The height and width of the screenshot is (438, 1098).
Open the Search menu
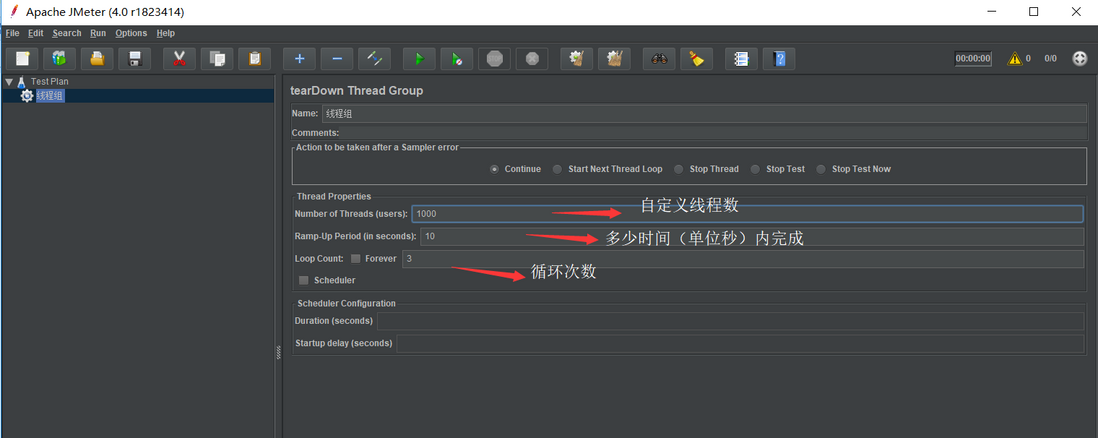pyautogui.click(x=67, y=33)
